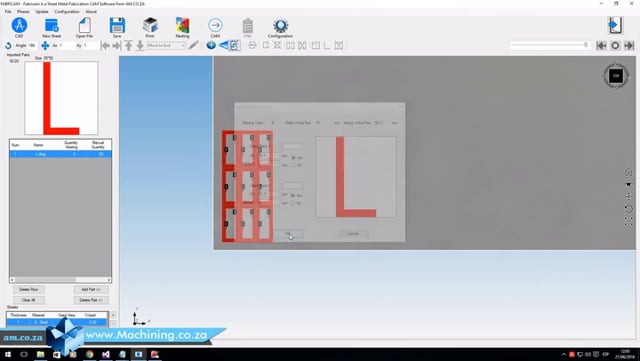Viewport: 640px width, 361px height.
Task: Click the blue round plus icon
Action: 211,45
